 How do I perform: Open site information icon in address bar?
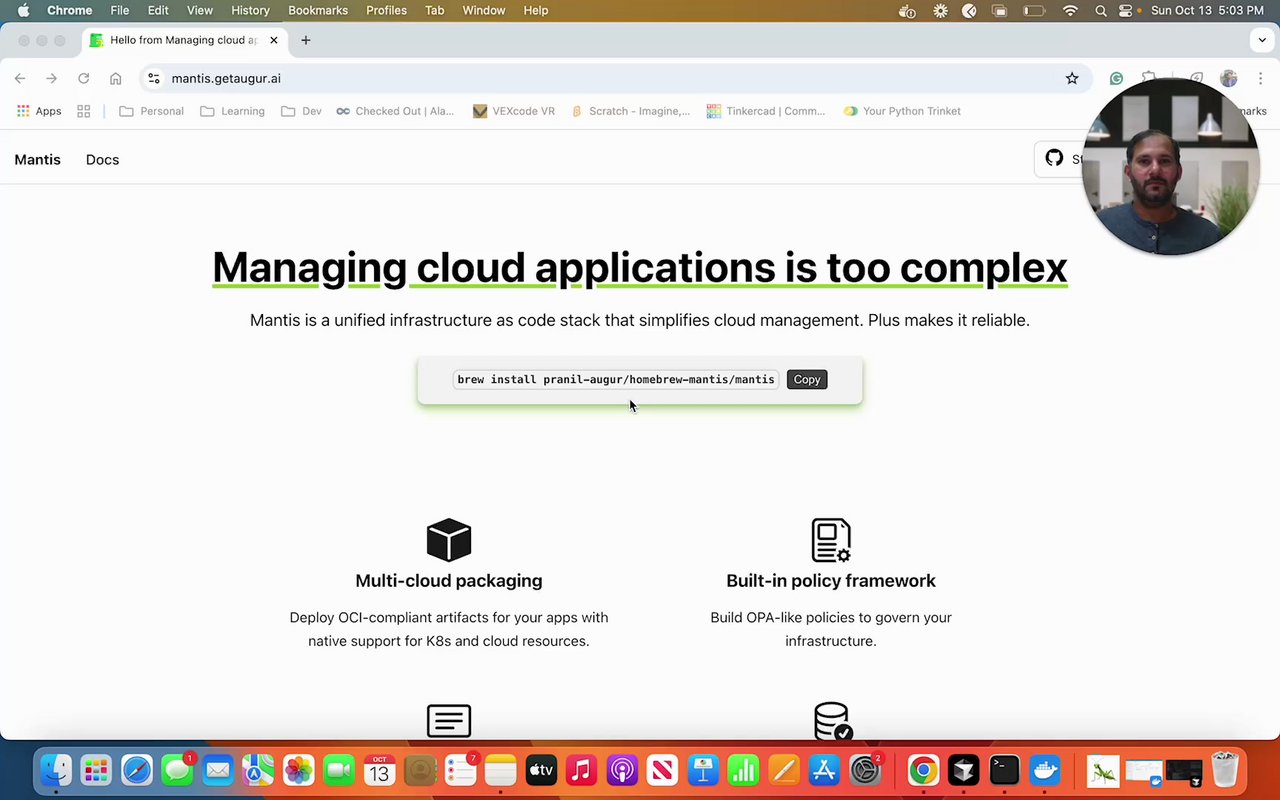(152, 78)
